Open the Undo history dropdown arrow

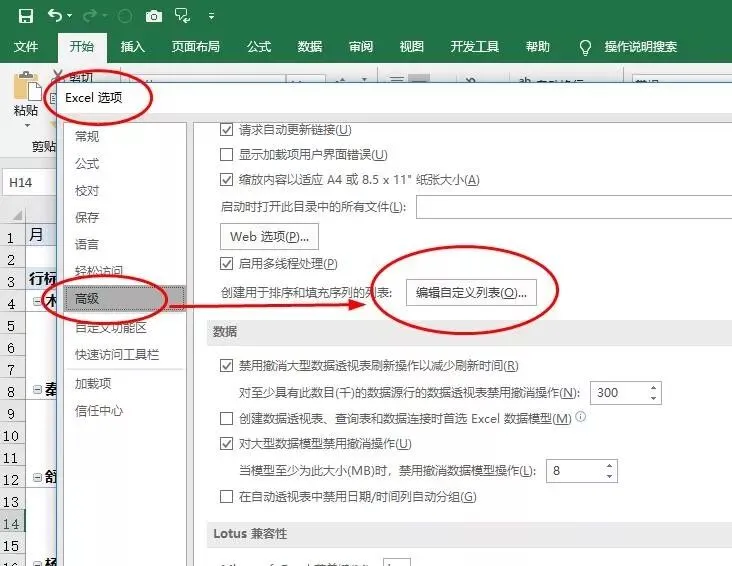click(70, 16)
